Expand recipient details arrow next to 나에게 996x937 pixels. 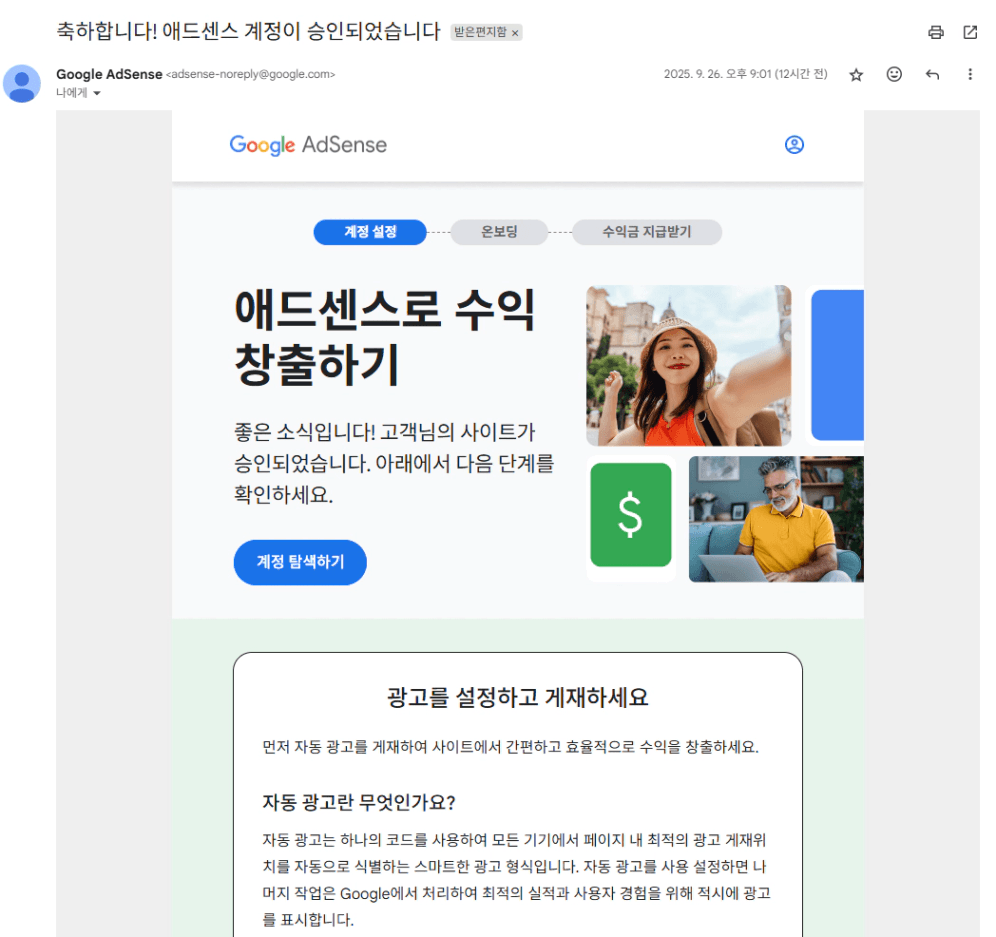click(97, 93)
